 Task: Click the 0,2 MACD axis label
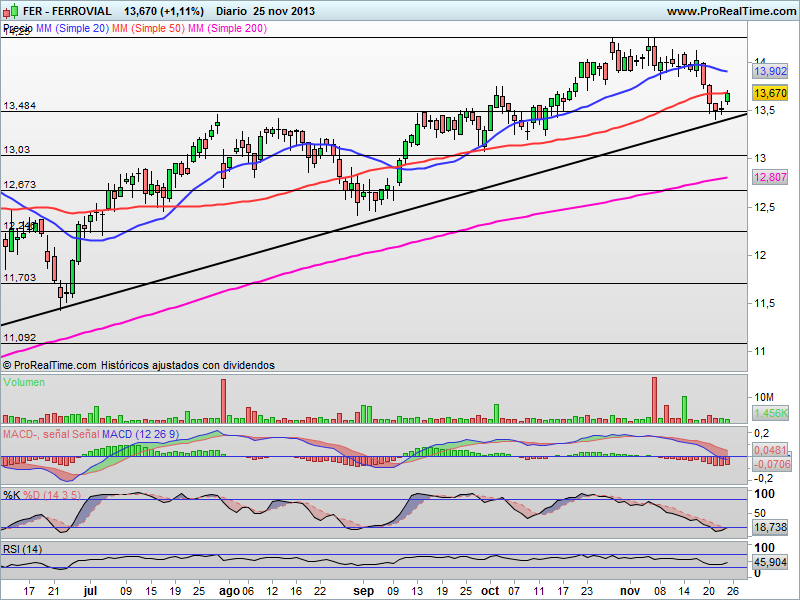coord(761,433)
